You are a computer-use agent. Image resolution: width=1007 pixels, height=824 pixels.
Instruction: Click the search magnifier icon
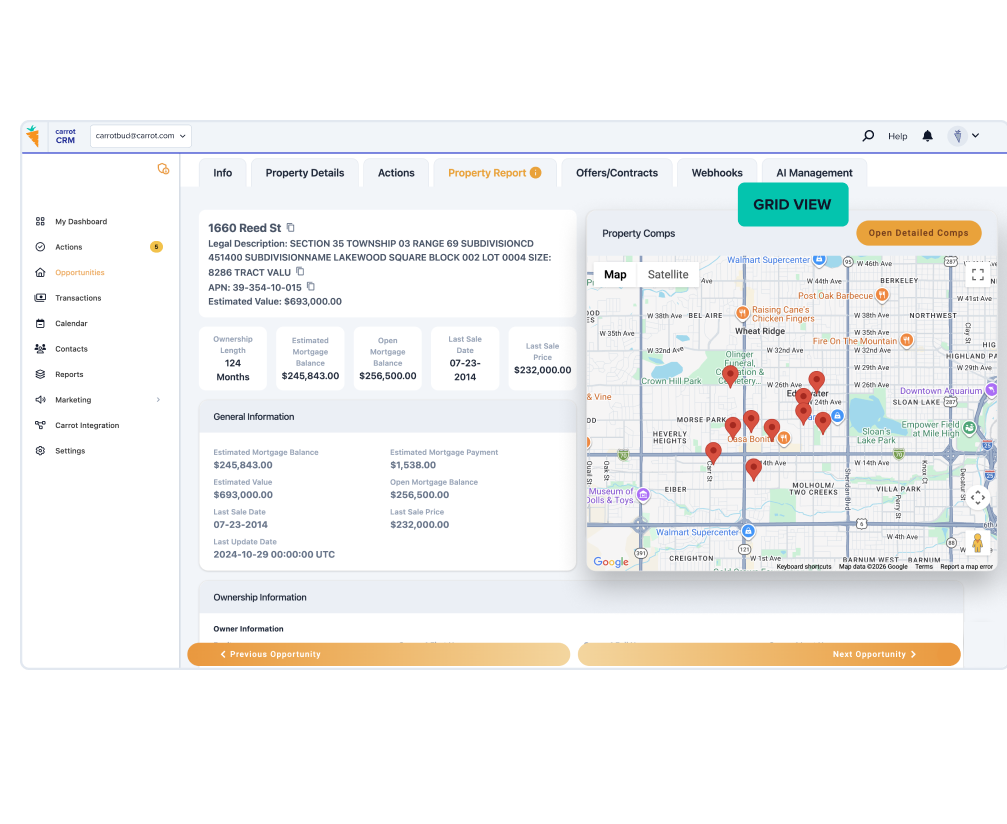[868, 136]
